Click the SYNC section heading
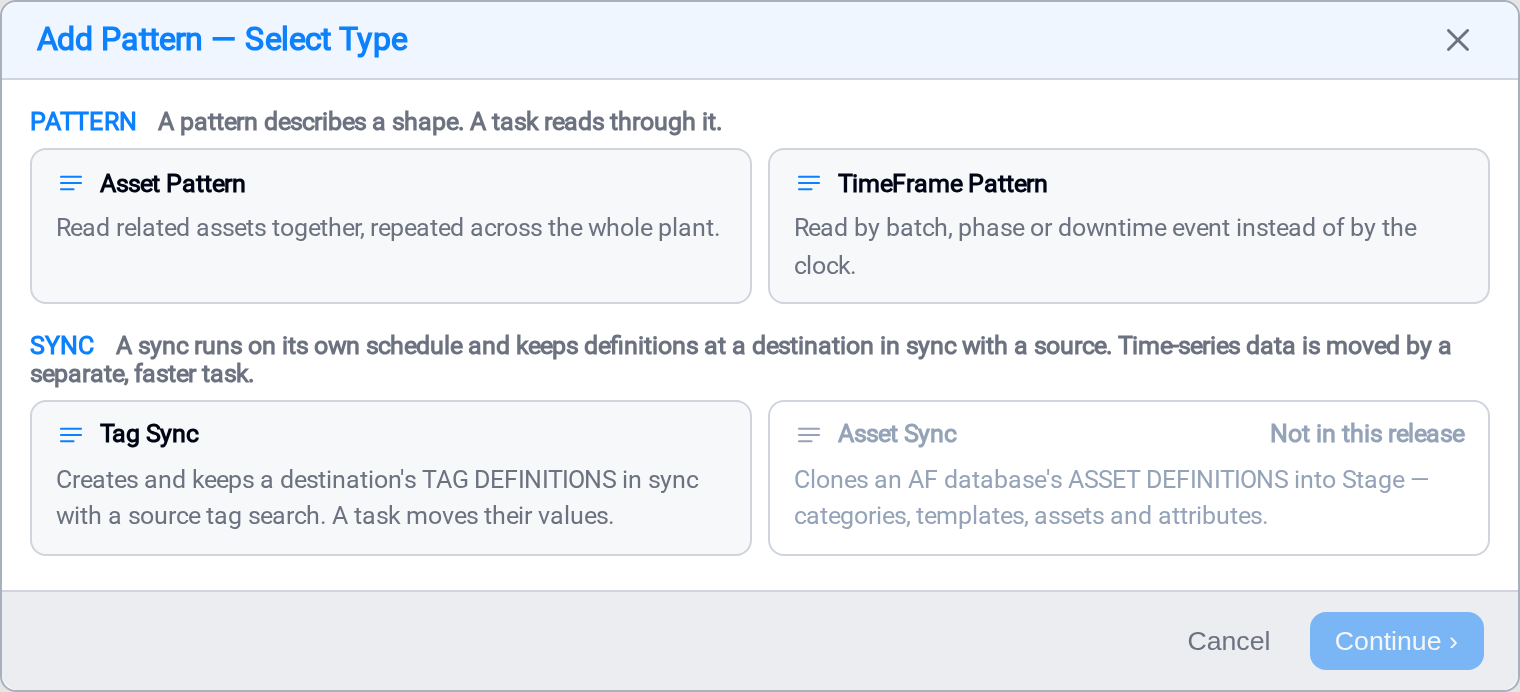 [63, 346]
